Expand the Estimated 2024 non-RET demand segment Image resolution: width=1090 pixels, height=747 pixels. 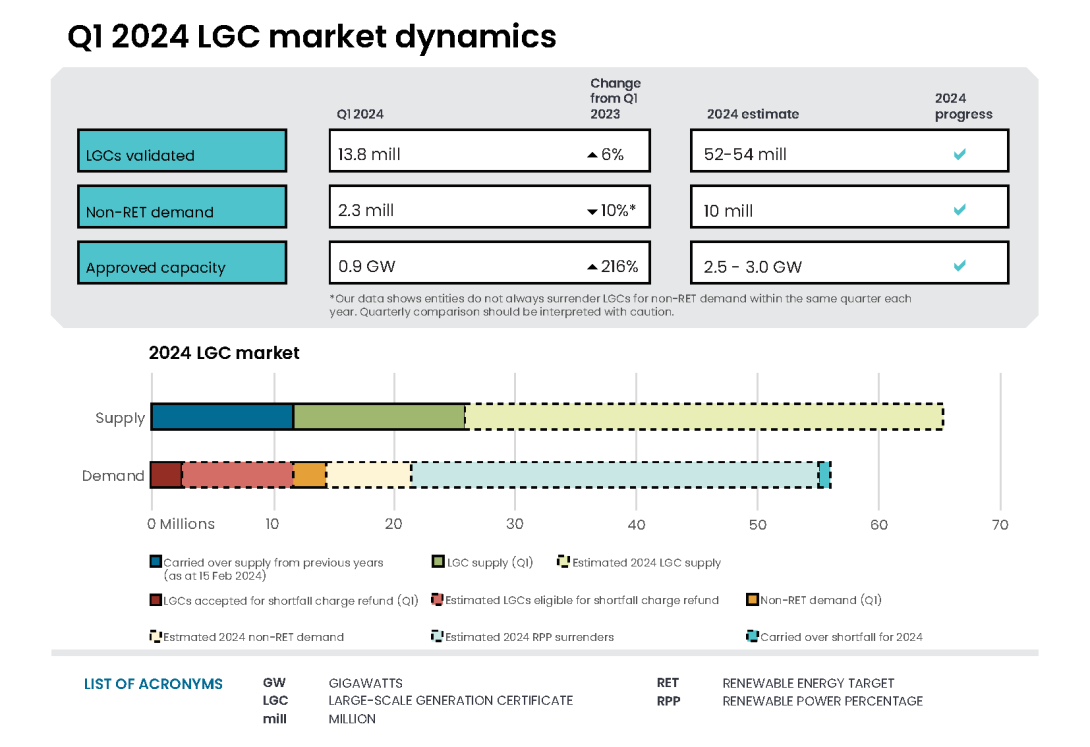[x=368, y=474]
